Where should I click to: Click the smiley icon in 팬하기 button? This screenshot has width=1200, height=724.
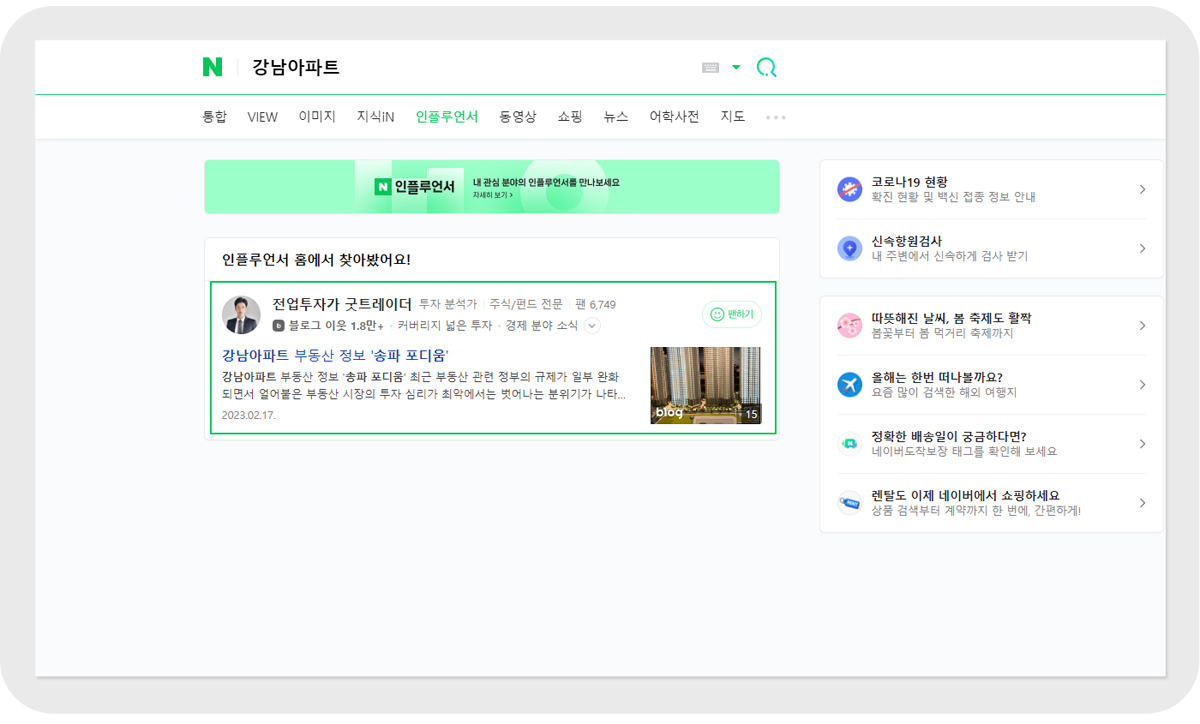pos(717,314)
